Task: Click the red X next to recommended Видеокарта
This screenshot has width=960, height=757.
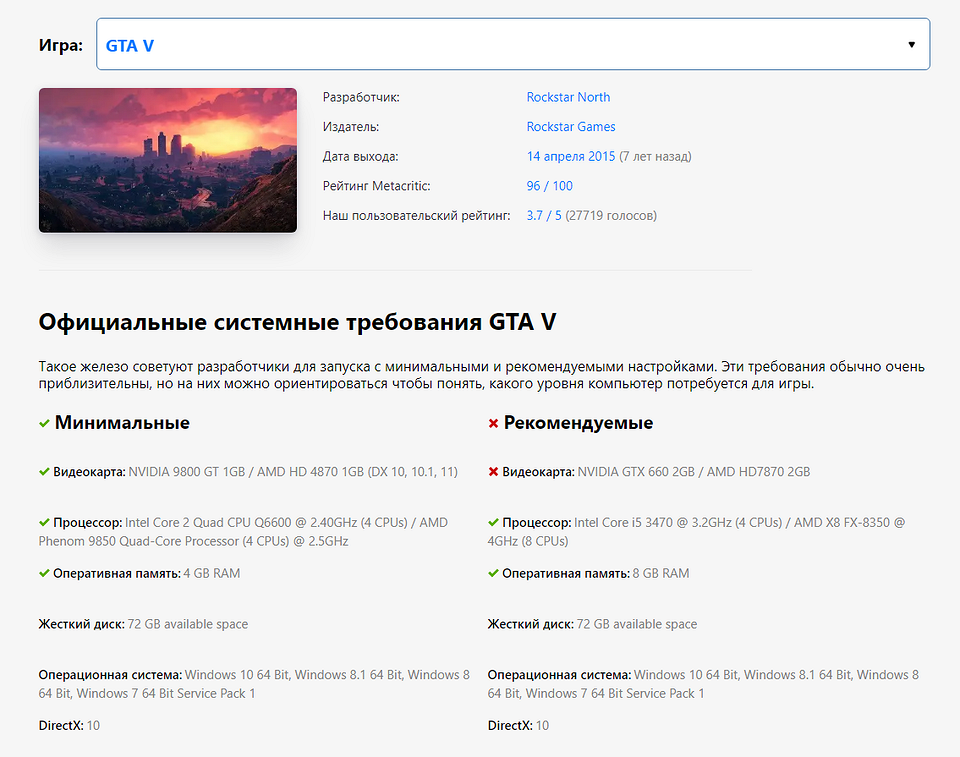Action: tap(492, 470)
